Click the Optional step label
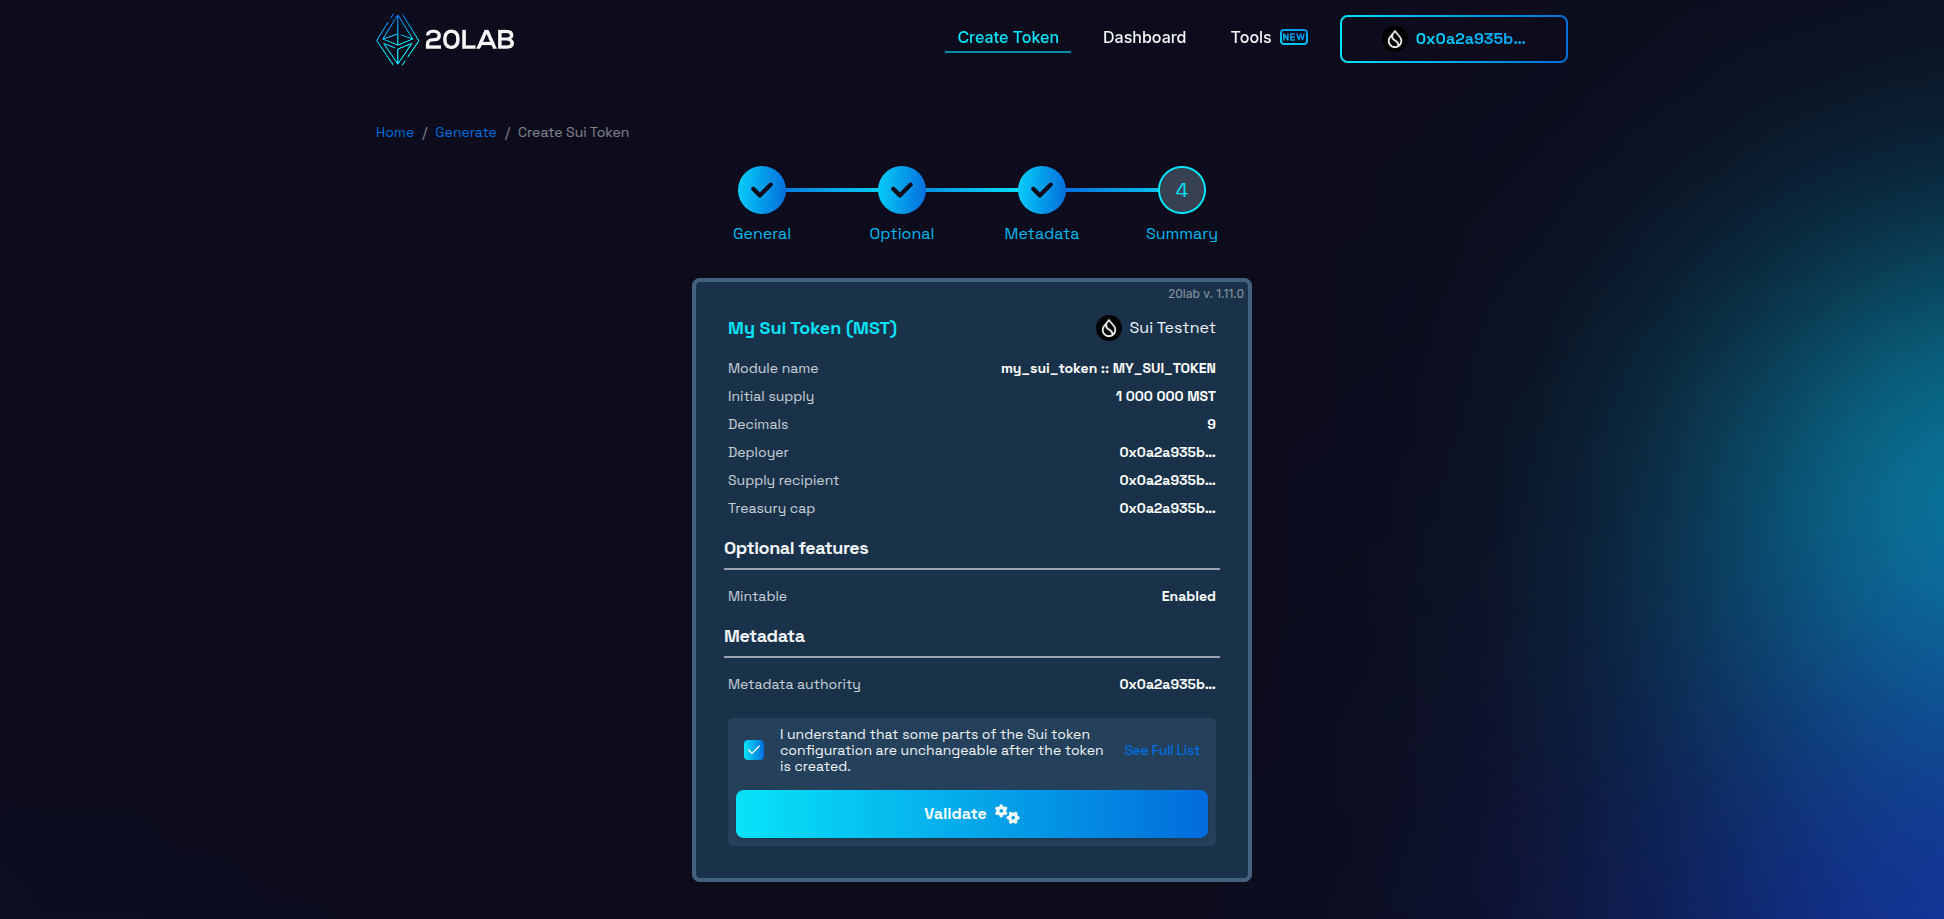 [x=902, y=234]
